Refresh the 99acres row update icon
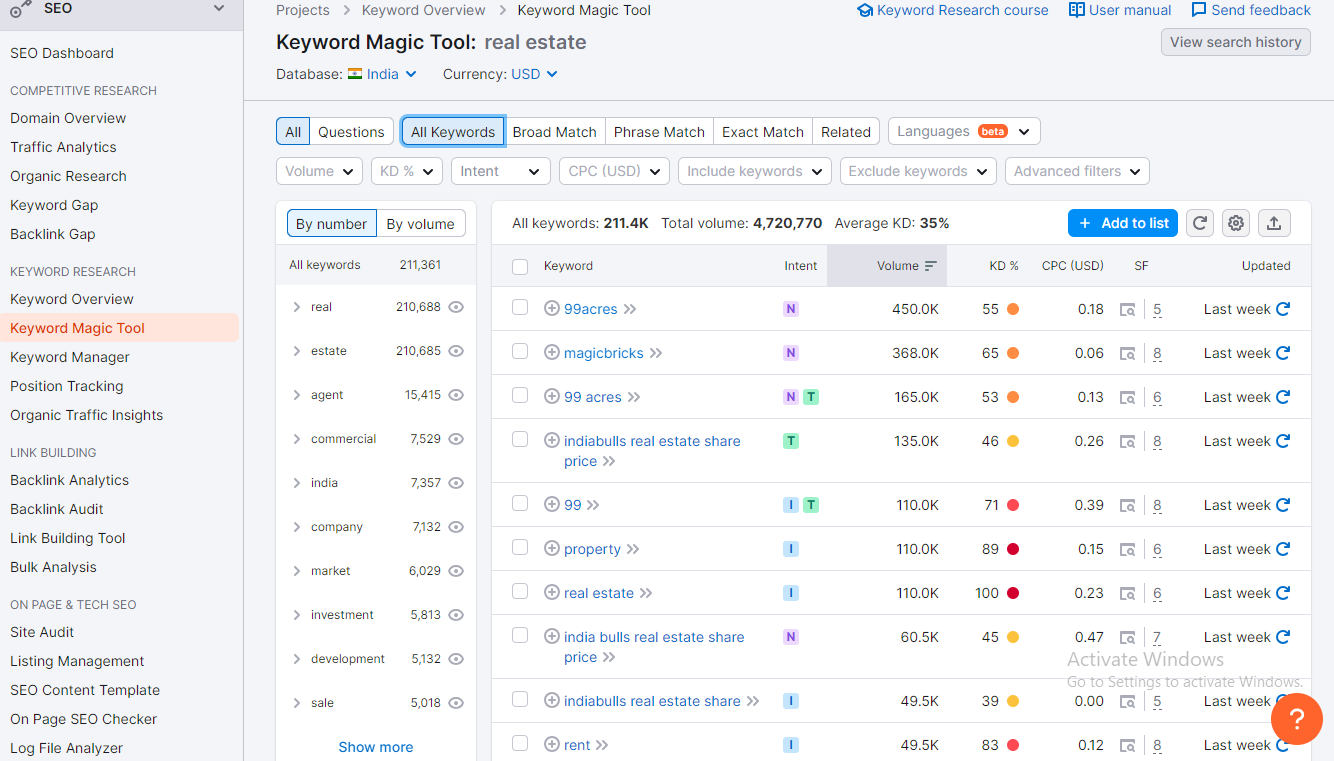 (1283, 309)
